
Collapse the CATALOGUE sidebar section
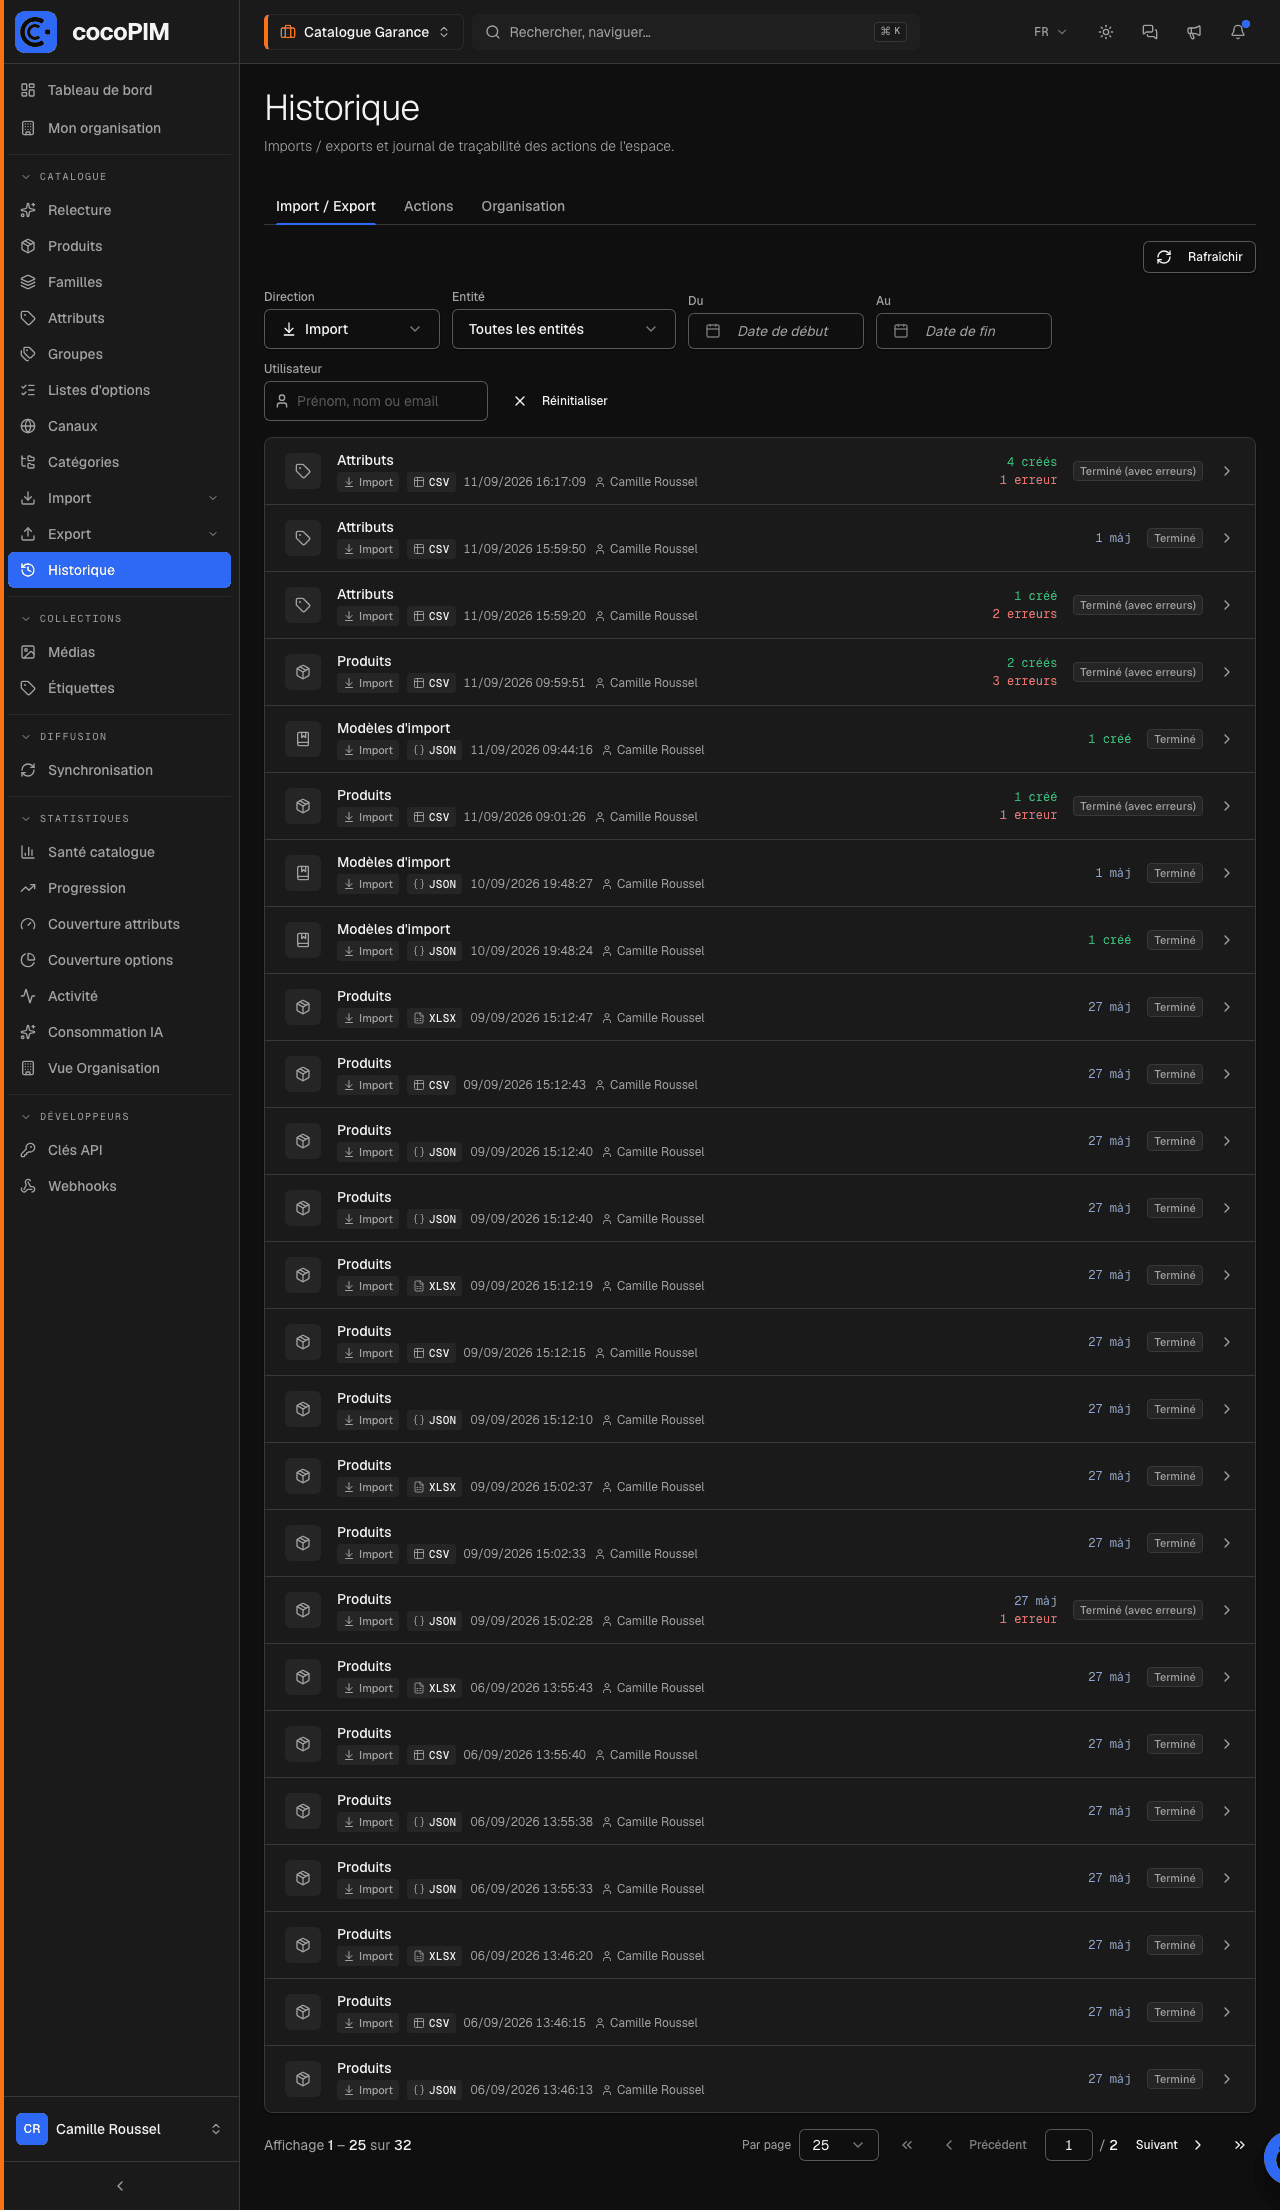(x=64, y=177)
